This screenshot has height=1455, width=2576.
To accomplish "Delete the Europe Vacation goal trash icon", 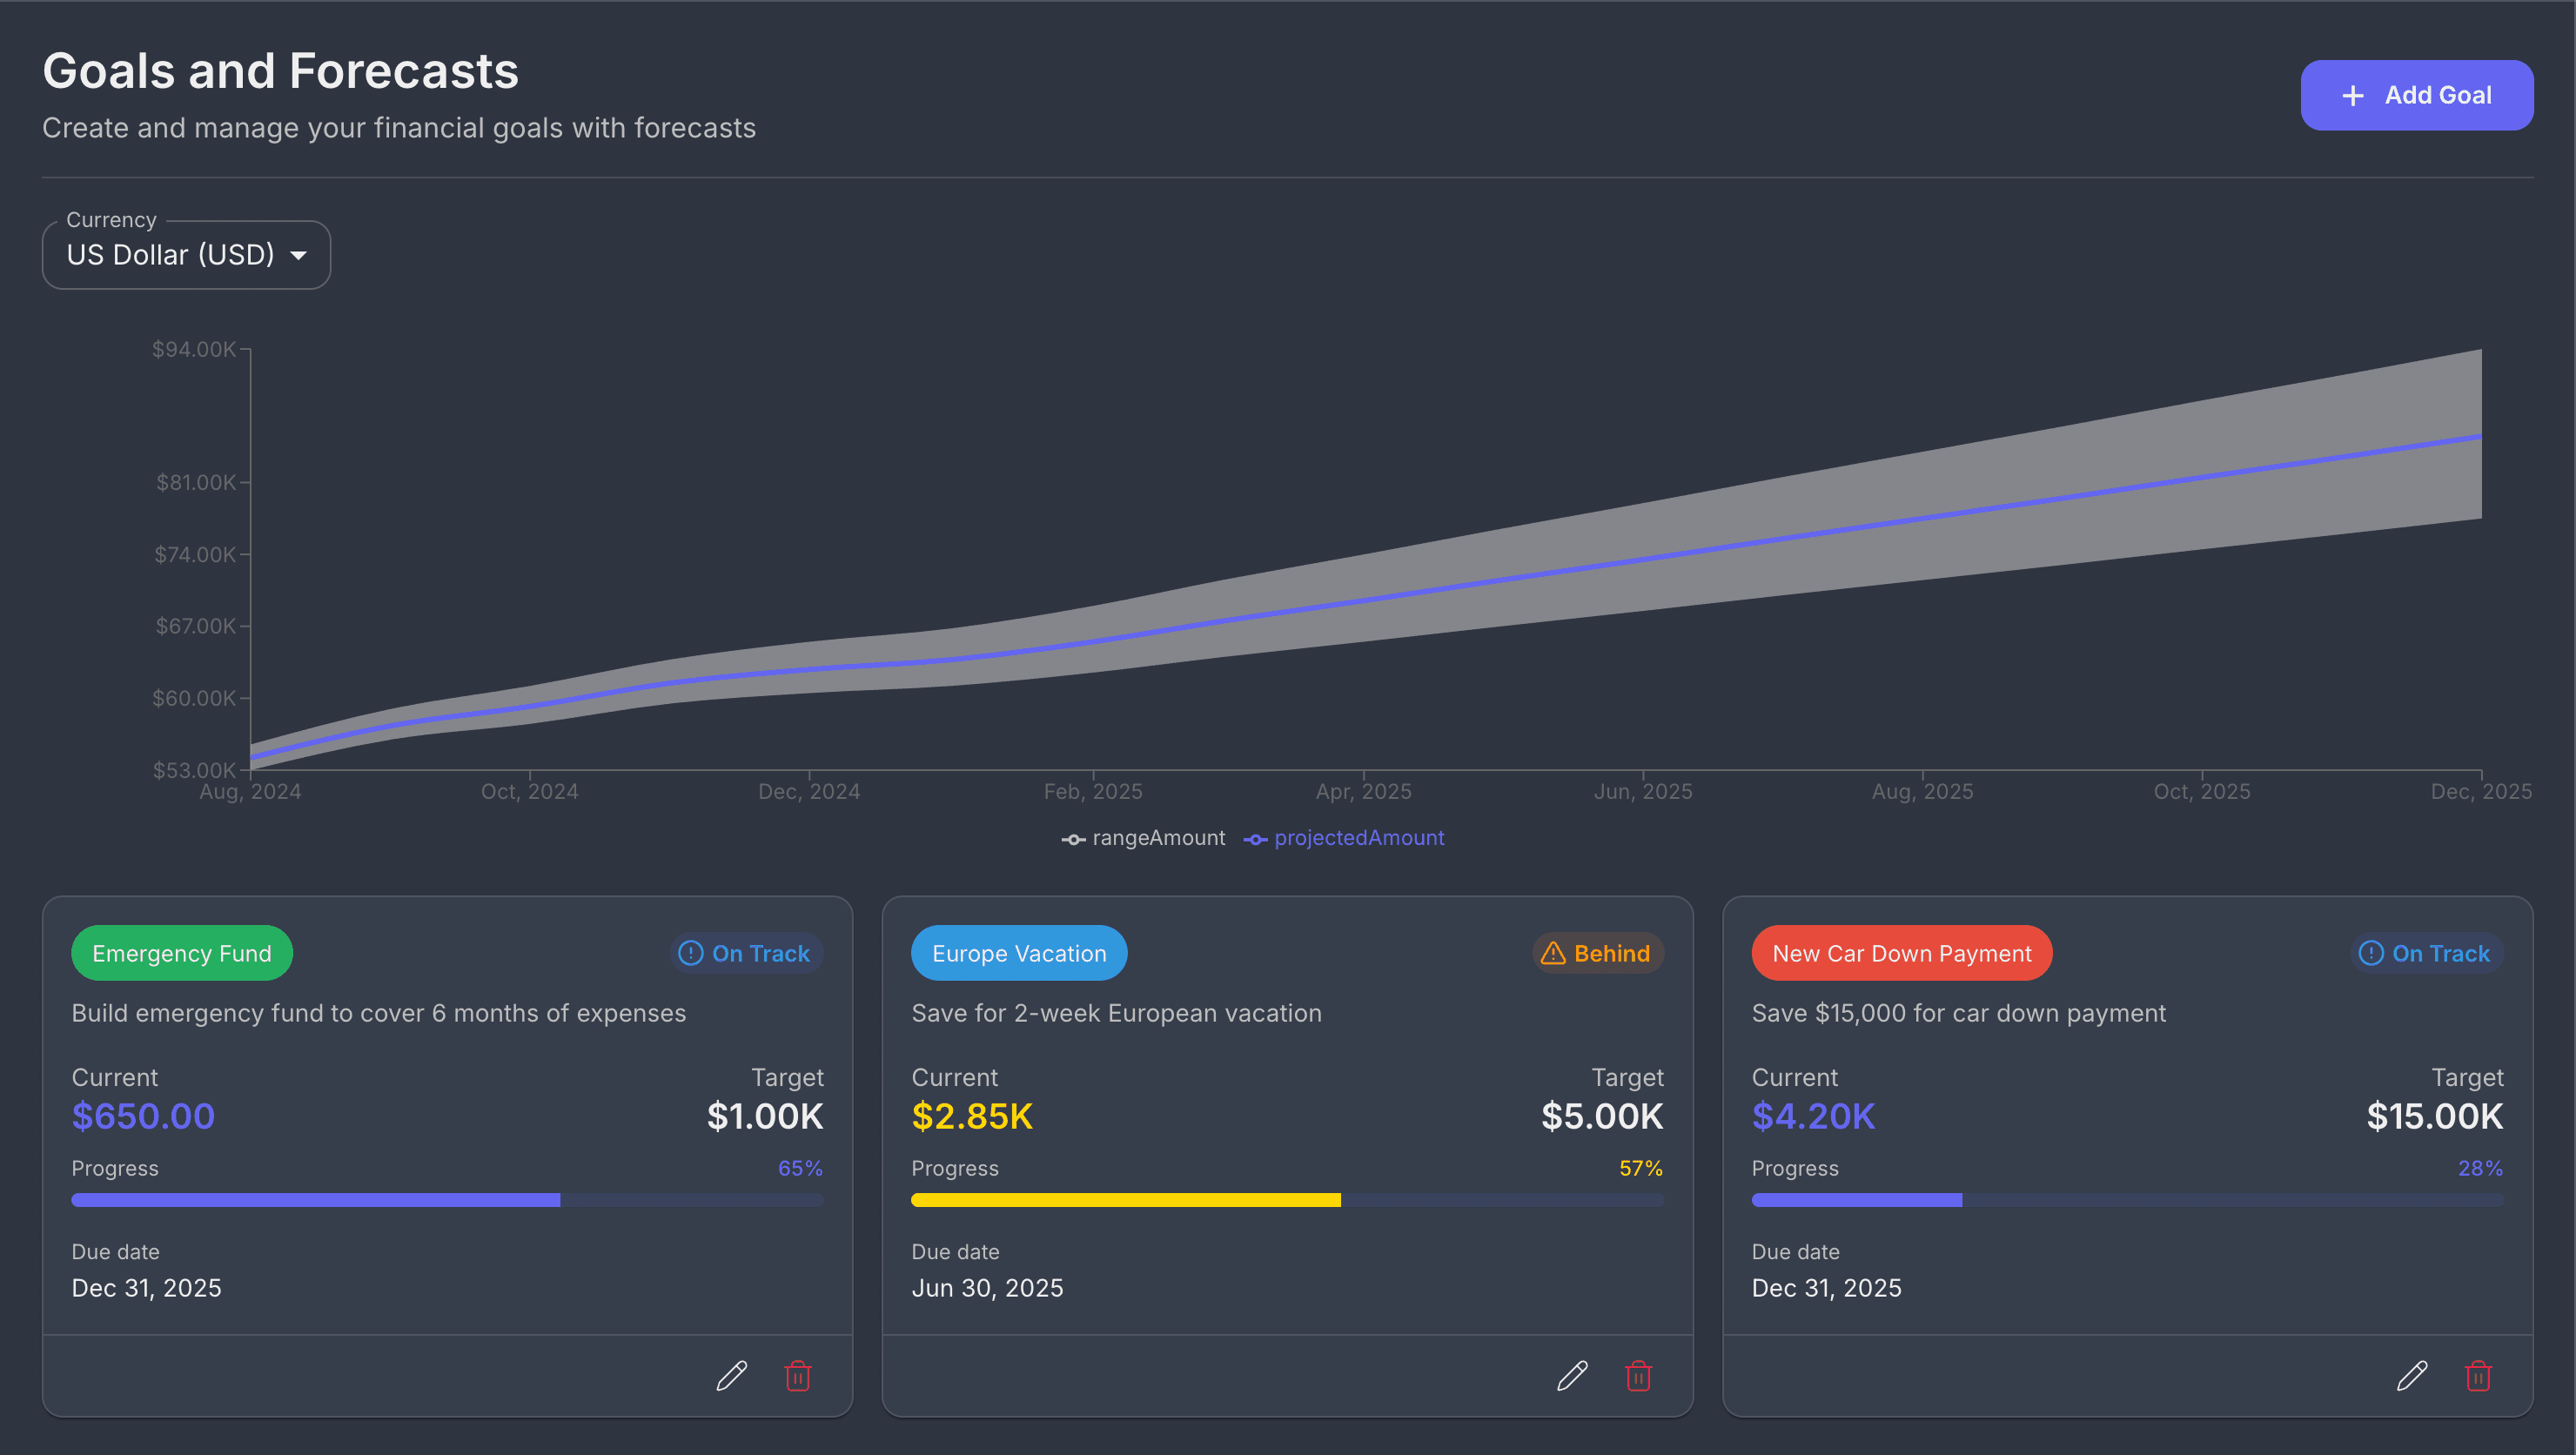I will coord(1638,1376).
